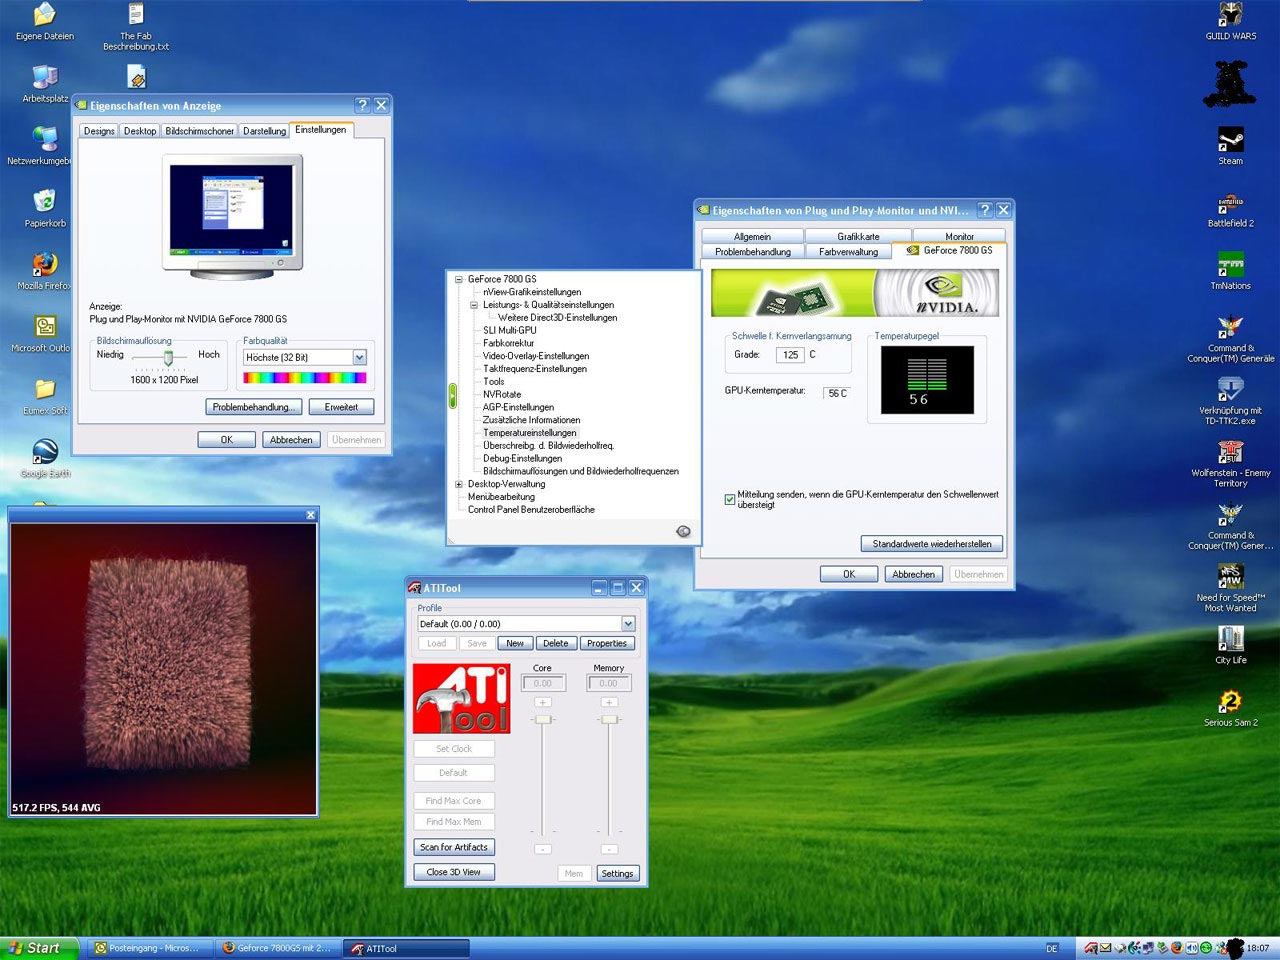
Task: Click the Core clock slider handle
Action: tap(543, 720)
